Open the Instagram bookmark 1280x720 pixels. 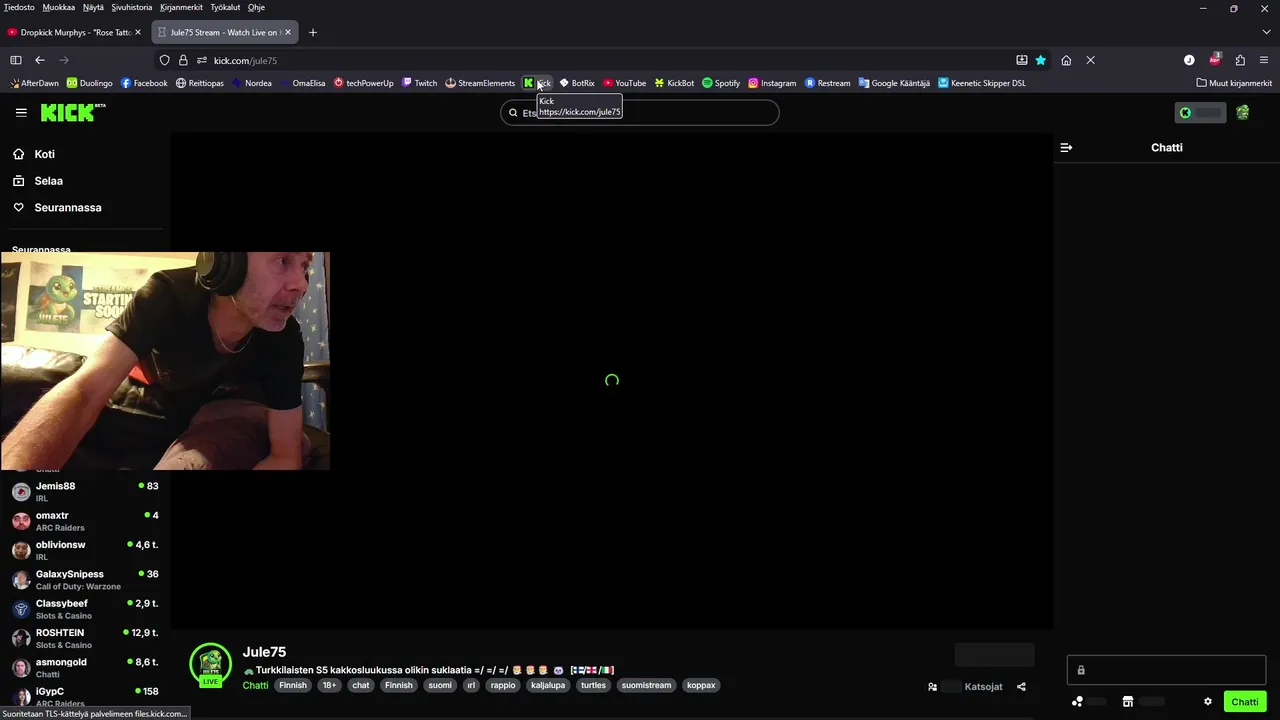tap(772, 83)
